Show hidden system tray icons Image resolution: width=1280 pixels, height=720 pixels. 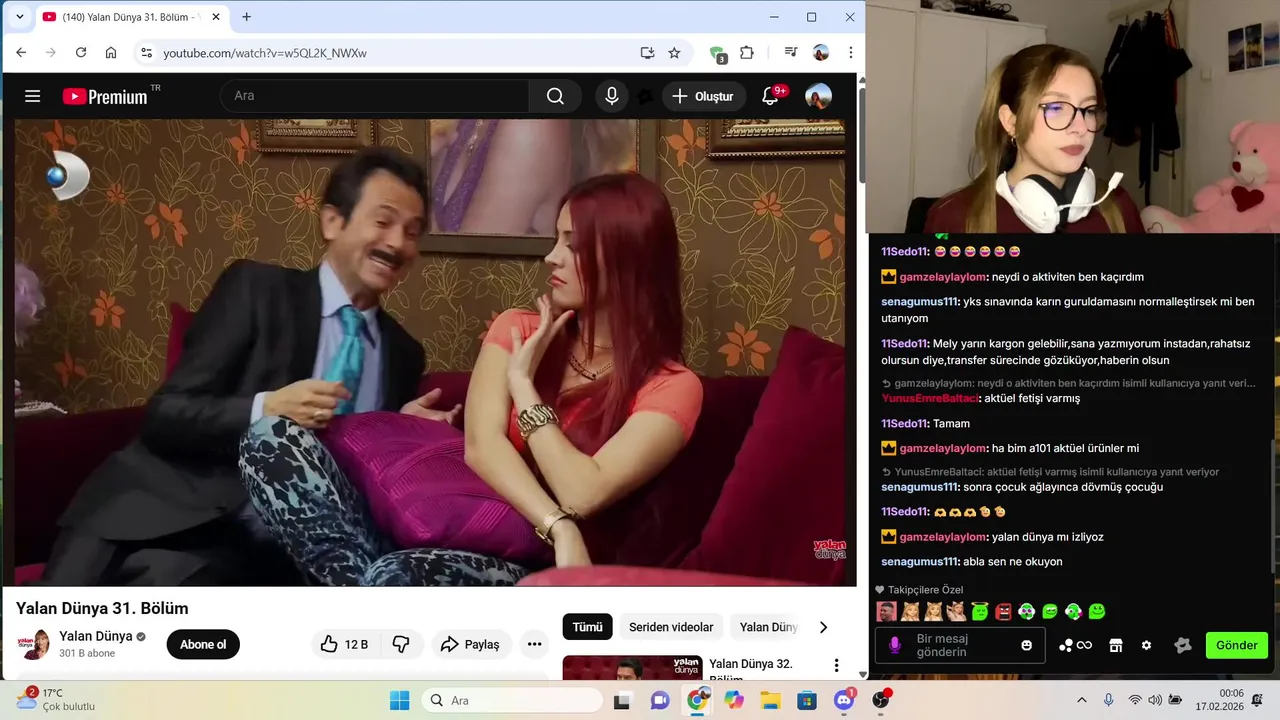(1081, 700)
